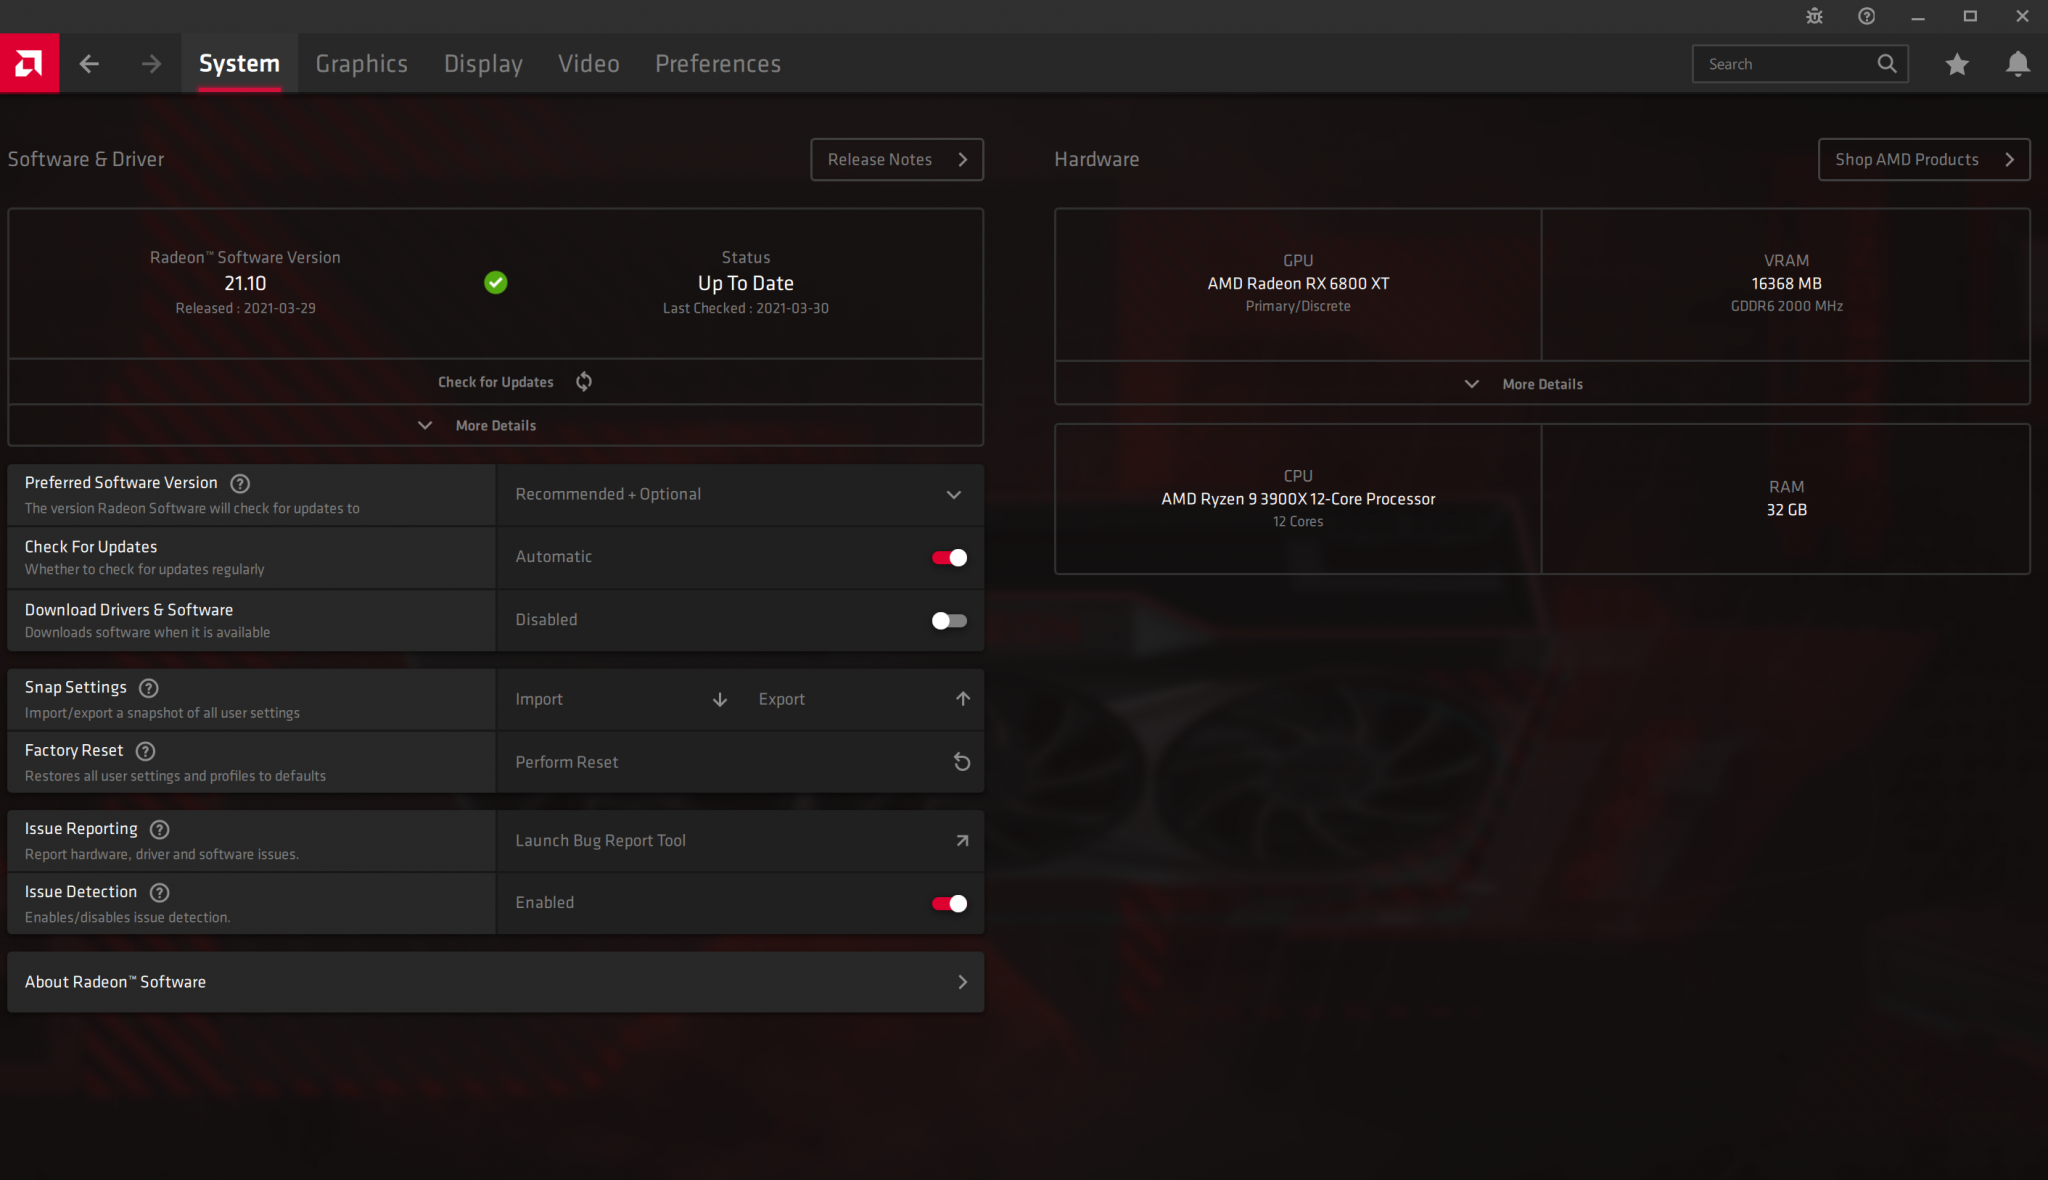Click the Export upload arrow icon

click(962, 699)
